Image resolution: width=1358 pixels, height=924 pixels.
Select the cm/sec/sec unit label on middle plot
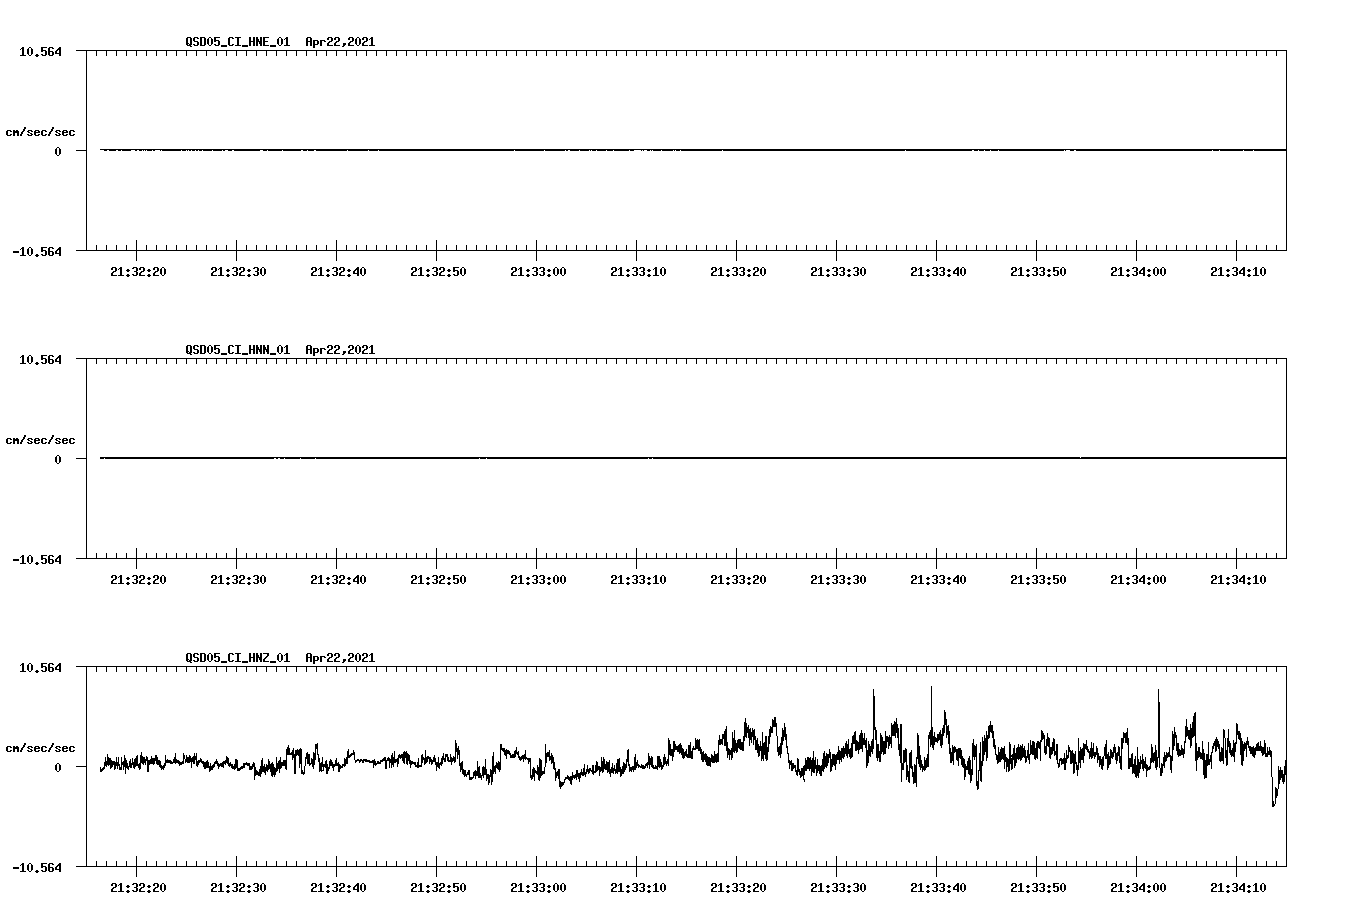pyautogui.click(x=41, y=439)
